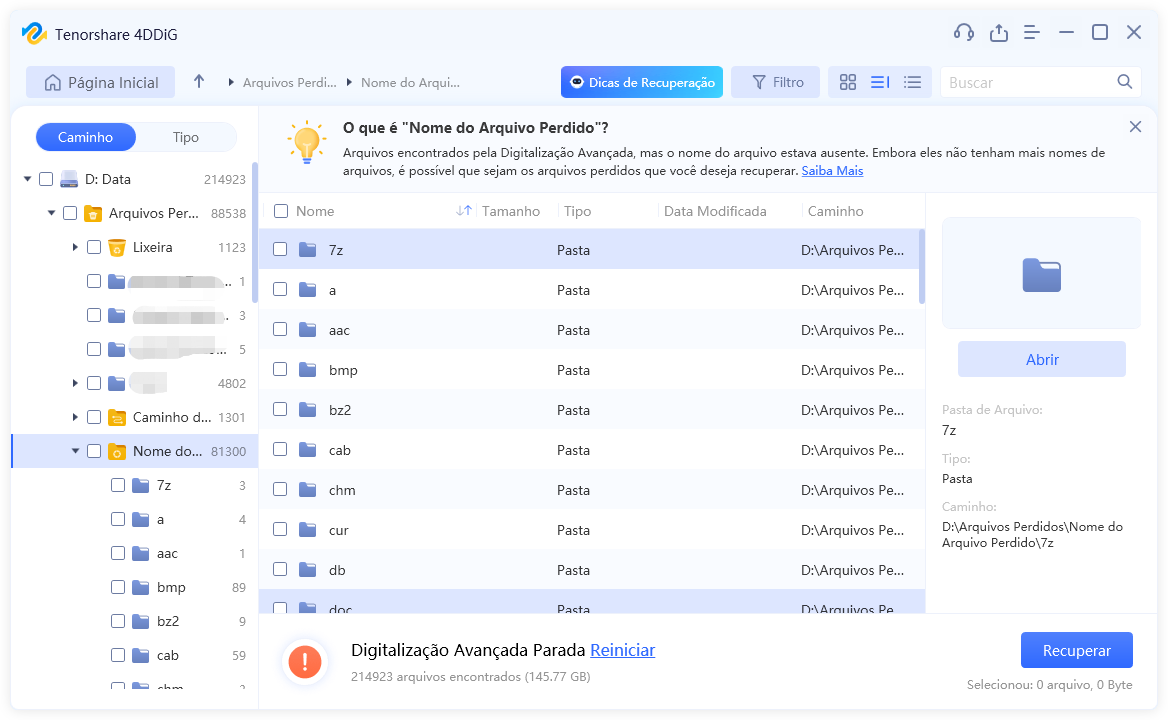Click the Recuperar button
The image size is (1168, 720).
(x=1076, y=650)
